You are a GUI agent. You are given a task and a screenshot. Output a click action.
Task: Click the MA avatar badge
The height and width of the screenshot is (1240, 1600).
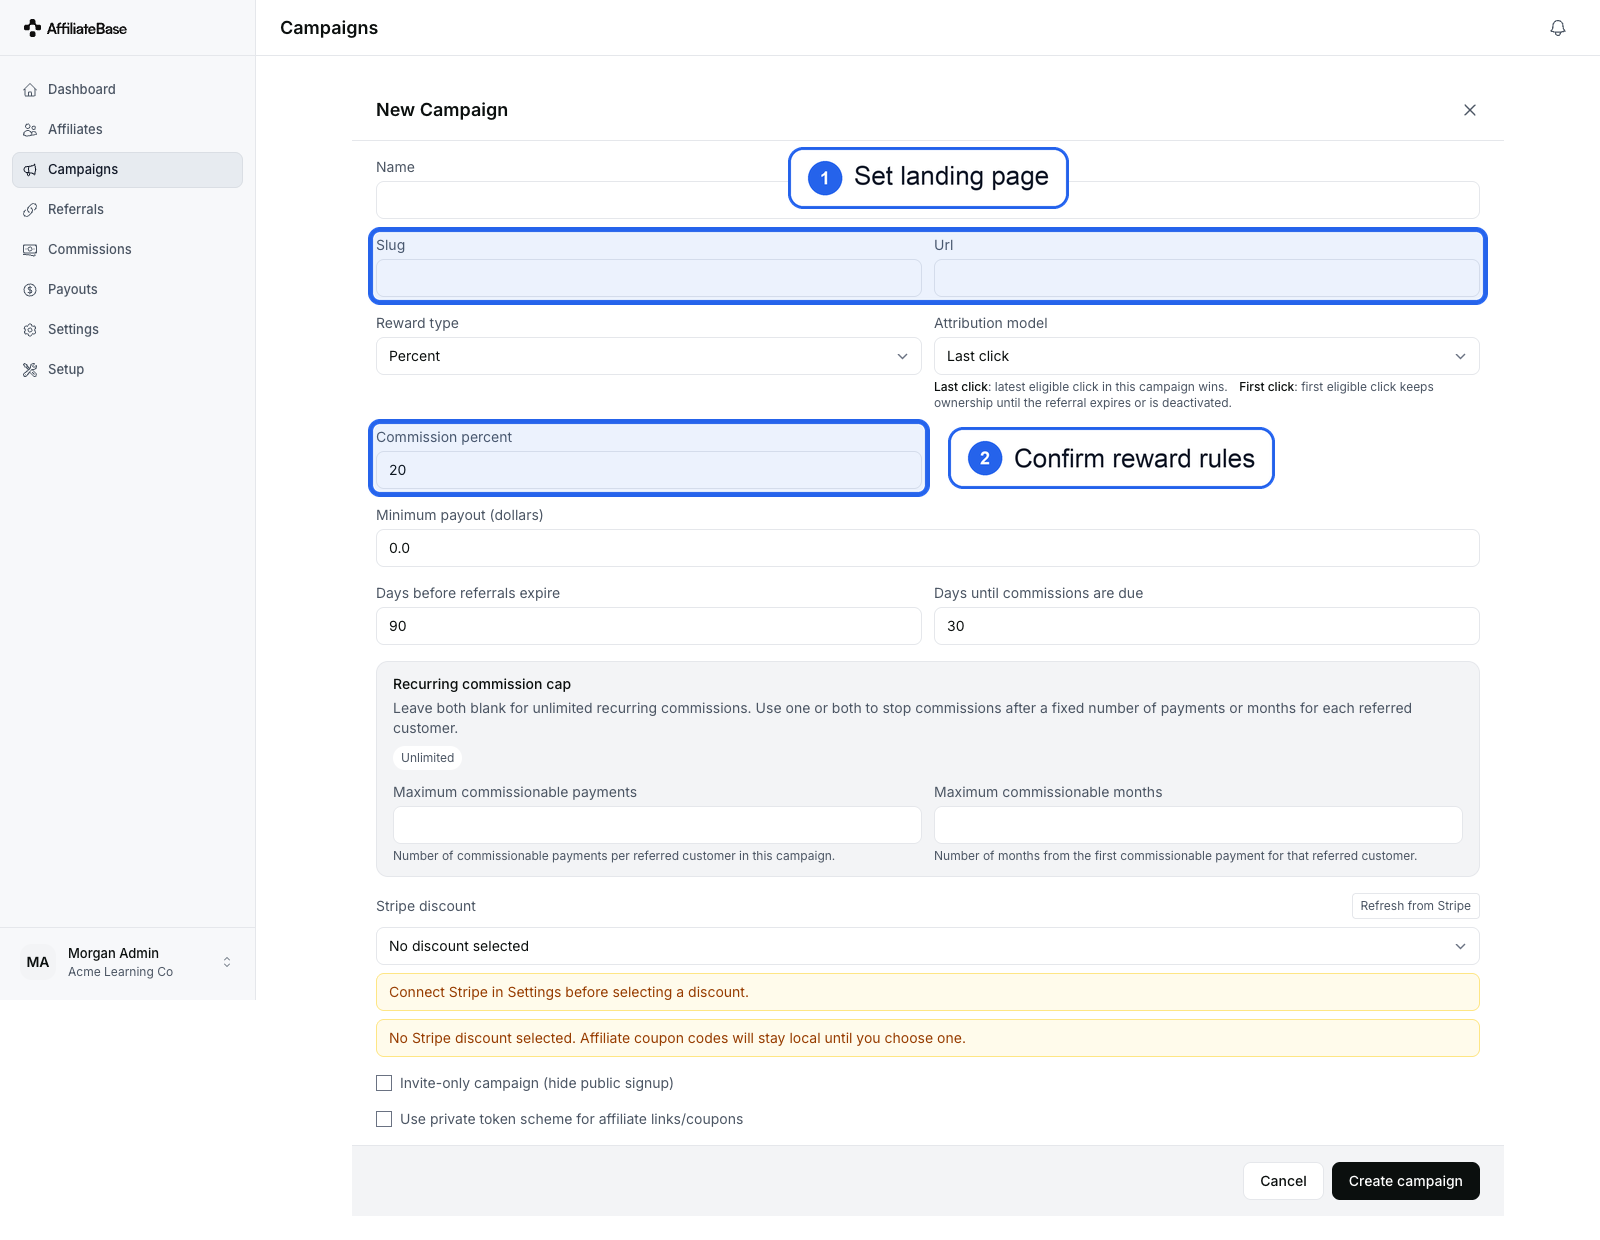point(38,962)
